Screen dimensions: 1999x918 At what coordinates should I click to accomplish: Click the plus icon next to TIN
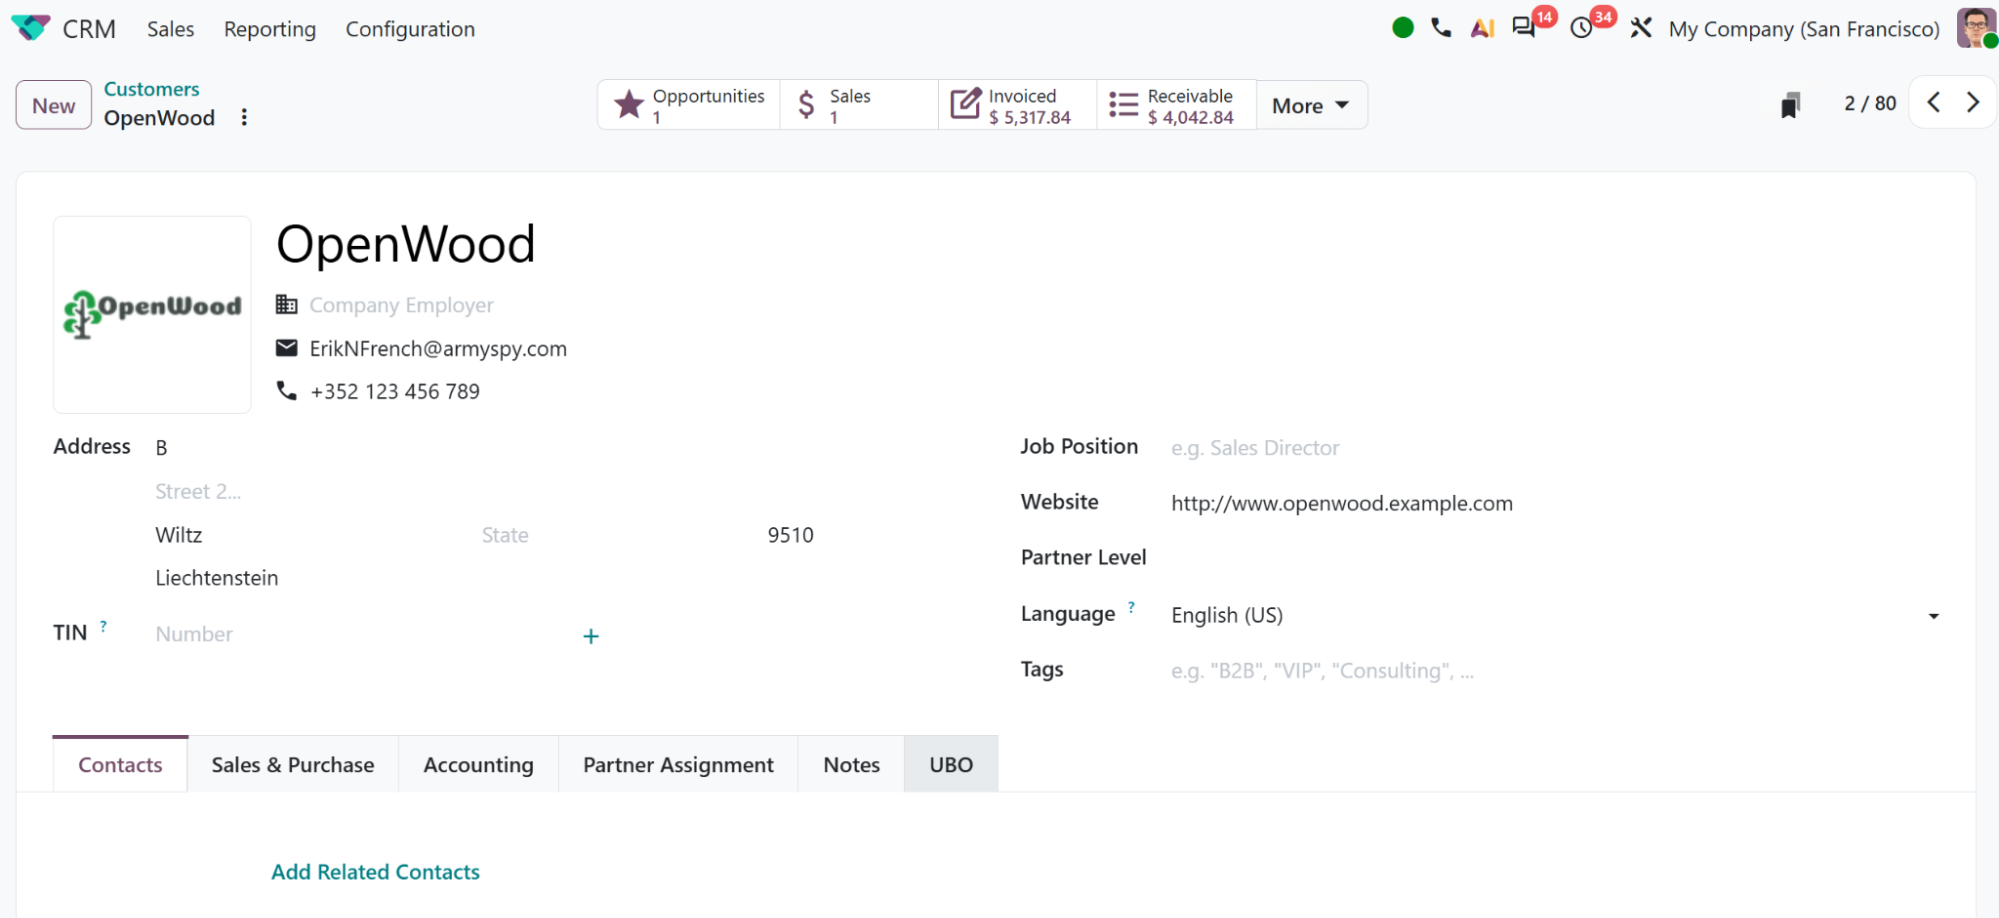[x=591, y=636]
